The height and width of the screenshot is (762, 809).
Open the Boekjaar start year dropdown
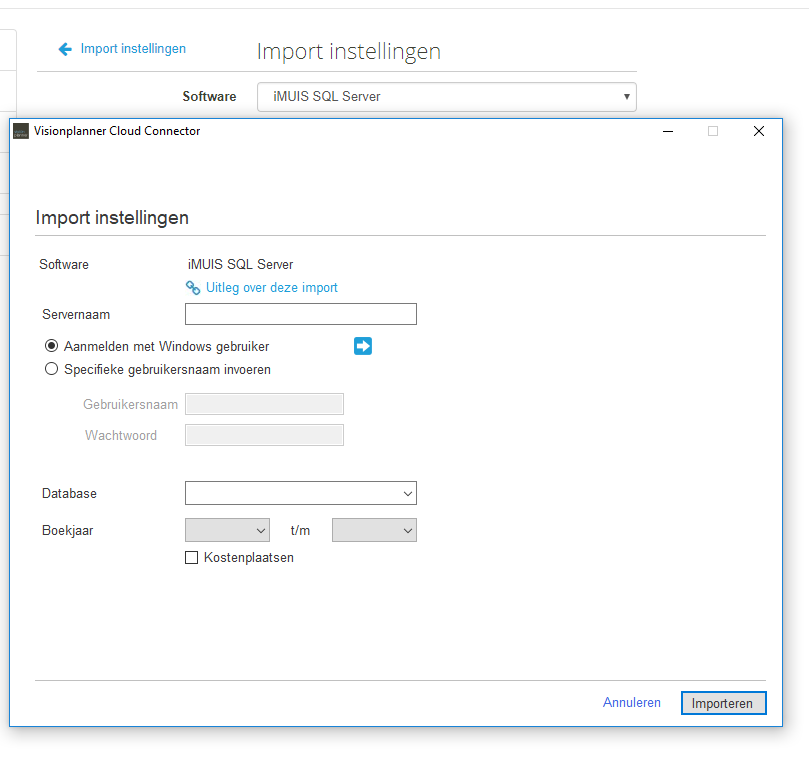coord(227,530)
